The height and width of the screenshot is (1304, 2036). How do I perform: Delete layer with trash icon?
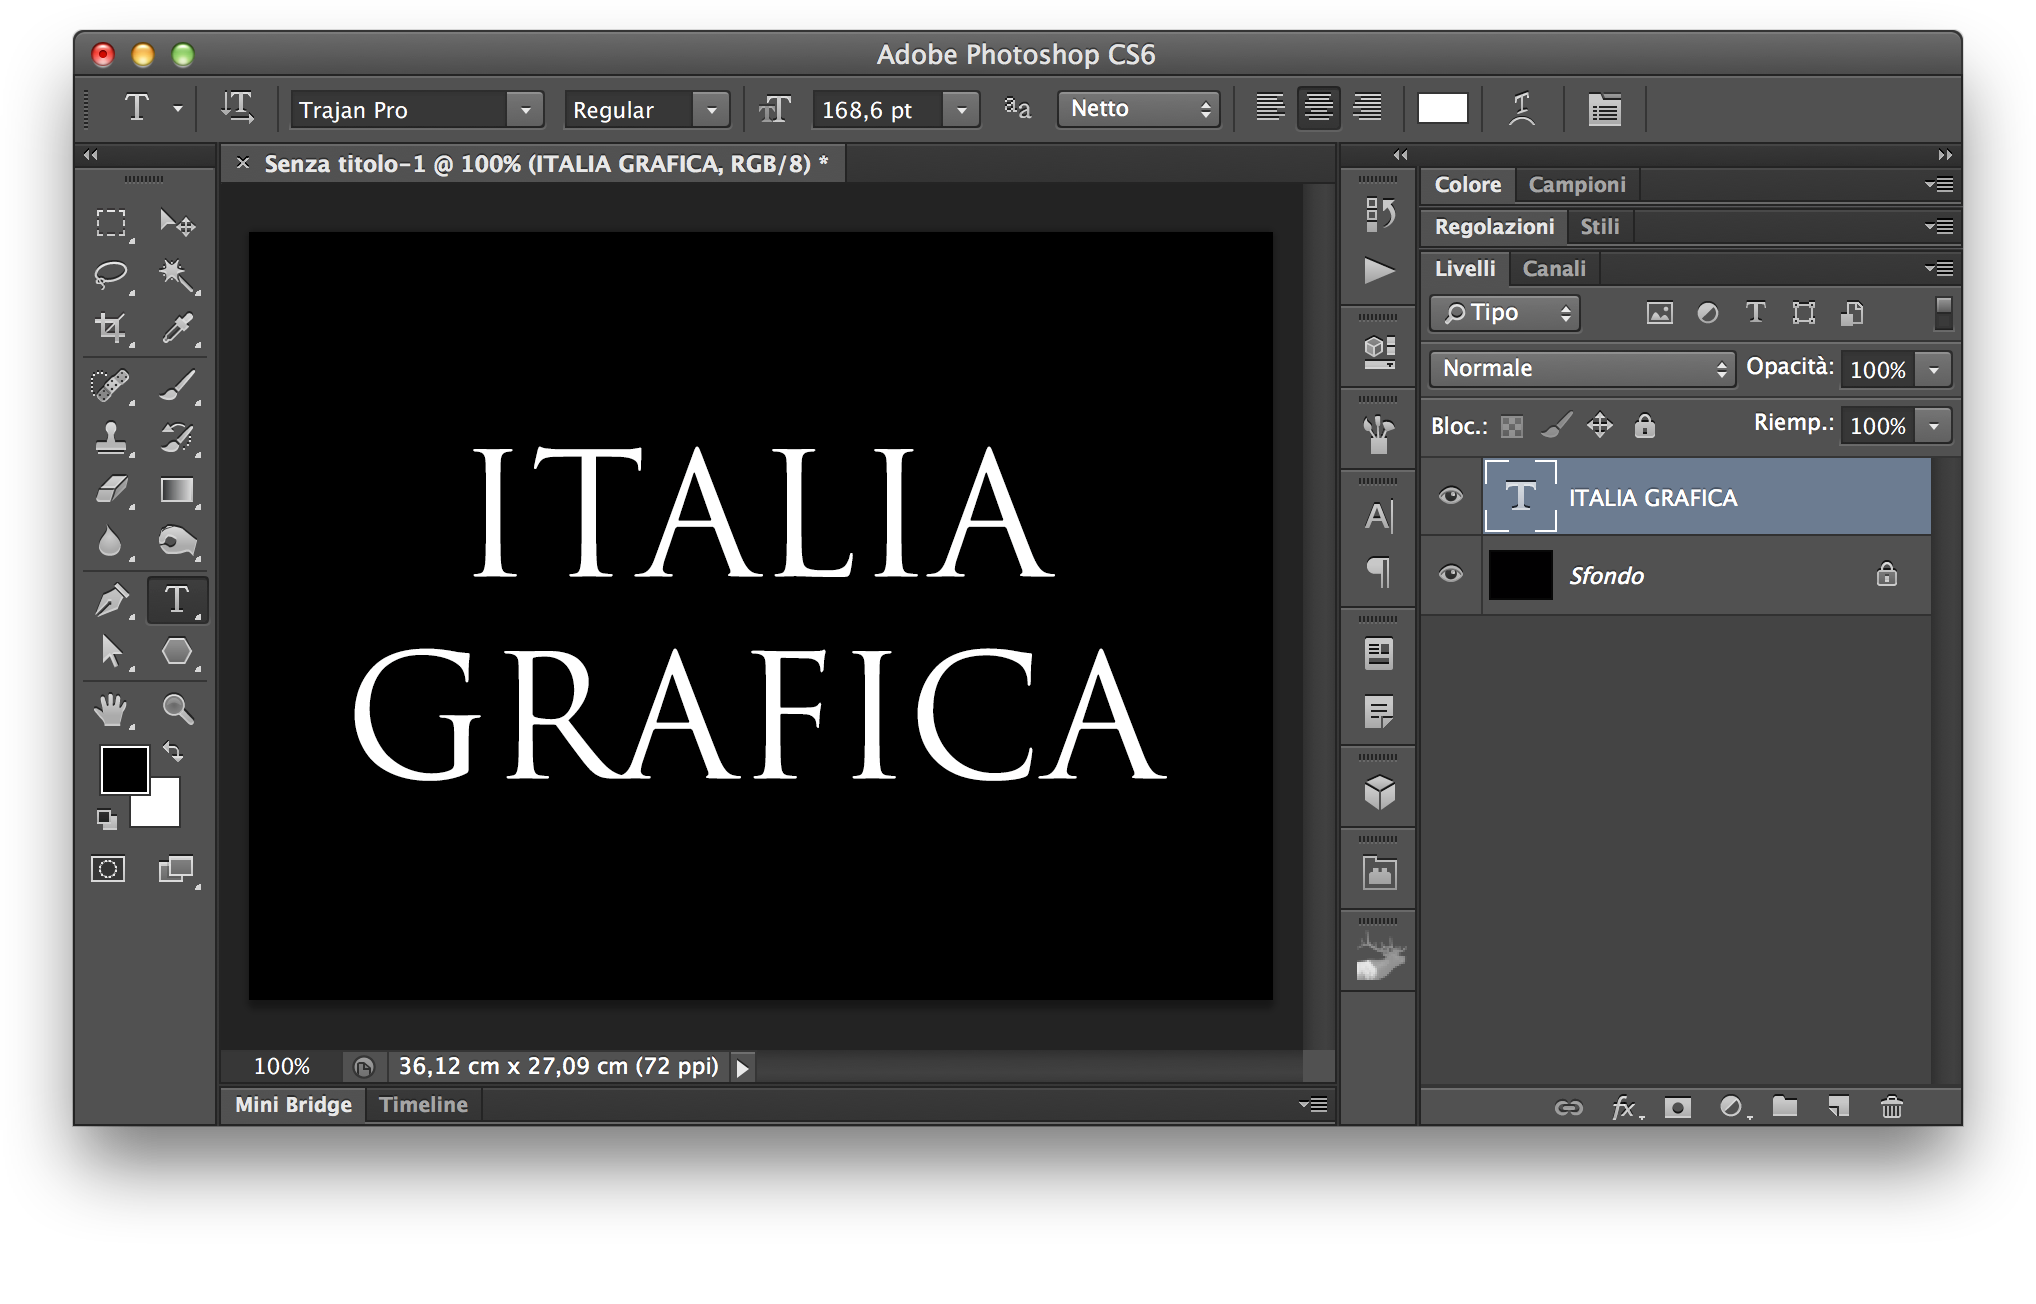click(1891, 1107)
